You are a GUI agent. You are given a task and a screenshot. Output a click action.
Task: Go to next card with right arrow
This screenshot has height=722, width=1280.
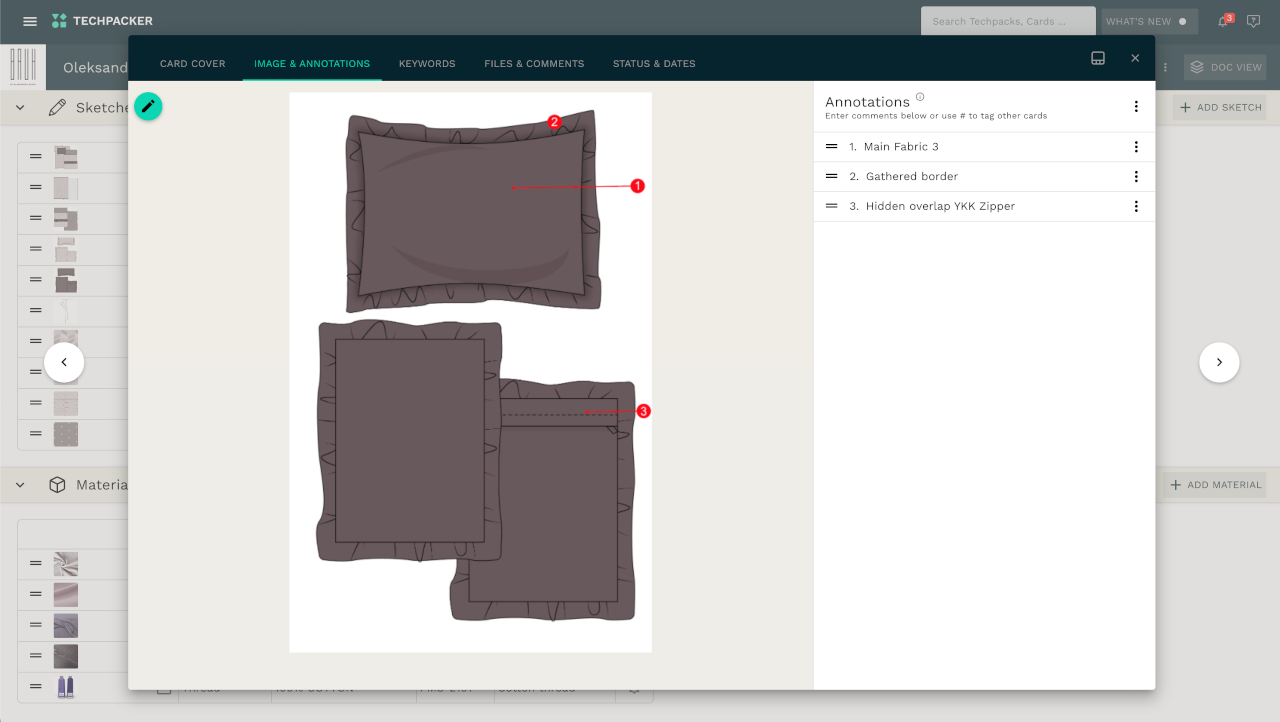pyautogui.click(x=1219, y=362)
